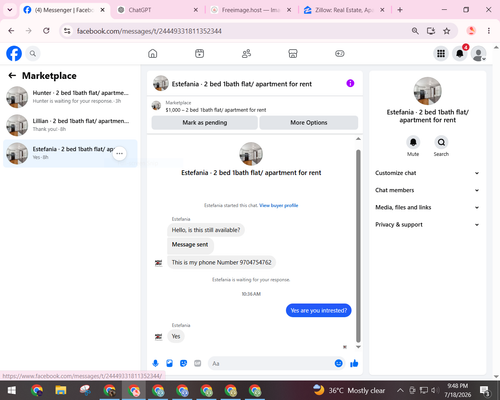Open a new browser tab
The width and height of the screenshot is (500, 400).
[x=400, y=10]
